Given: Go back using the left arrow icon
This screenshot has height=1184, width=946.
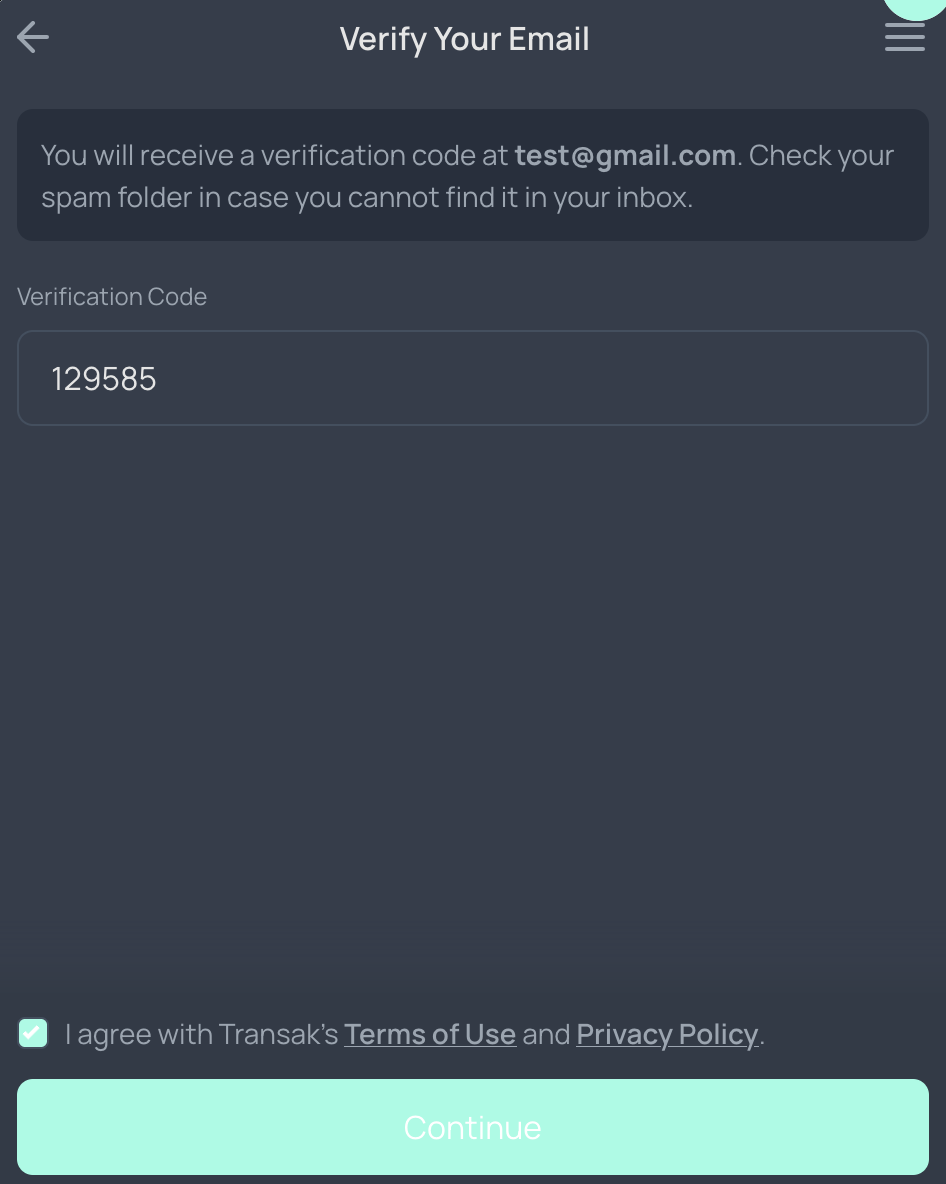Looking at the screenshot, I should click(x=33, y=38).
